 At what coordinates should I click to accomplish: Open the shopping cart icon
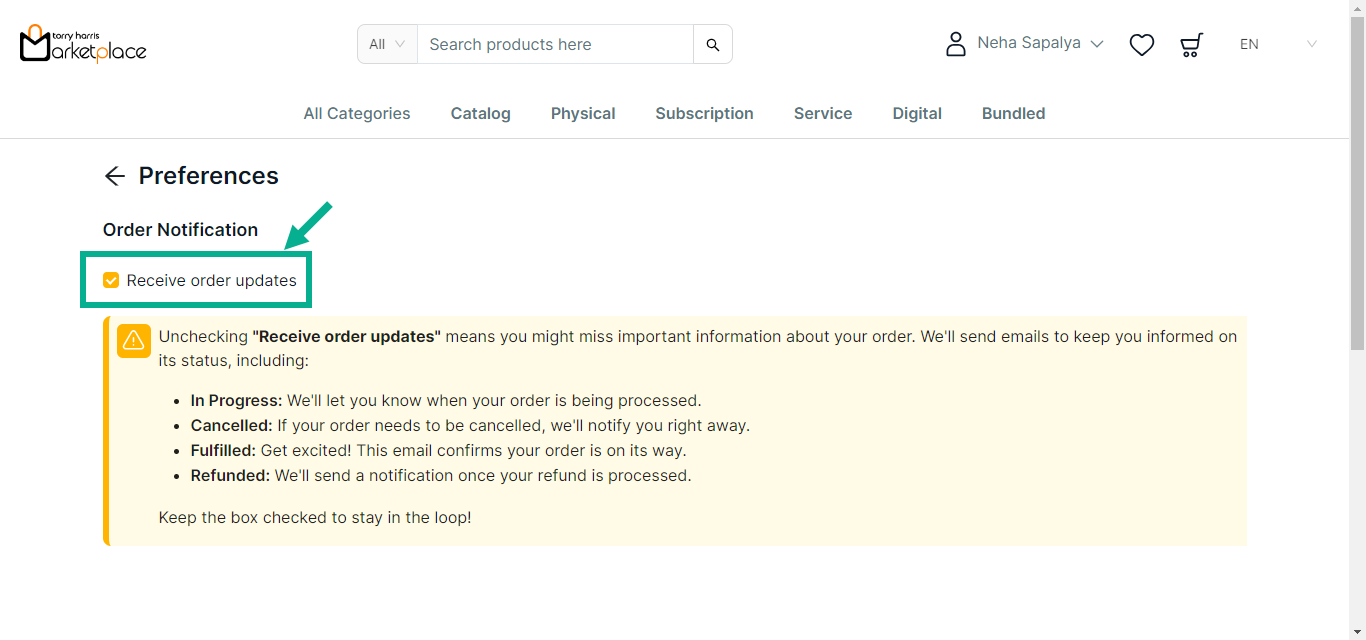click(1190, 45)
